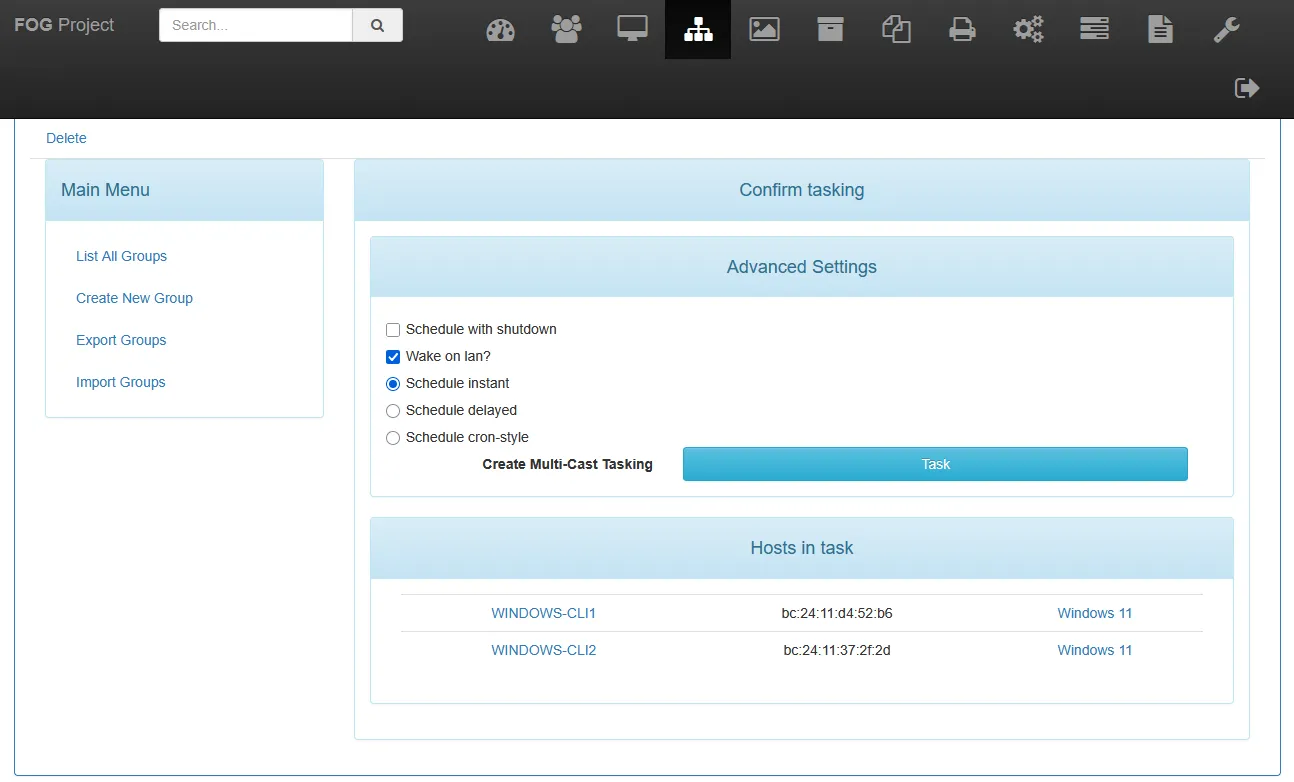Select Schedule delayed radio option
Image resolution: width=1294 pixels, height=782 pixels.
(393, 411)
